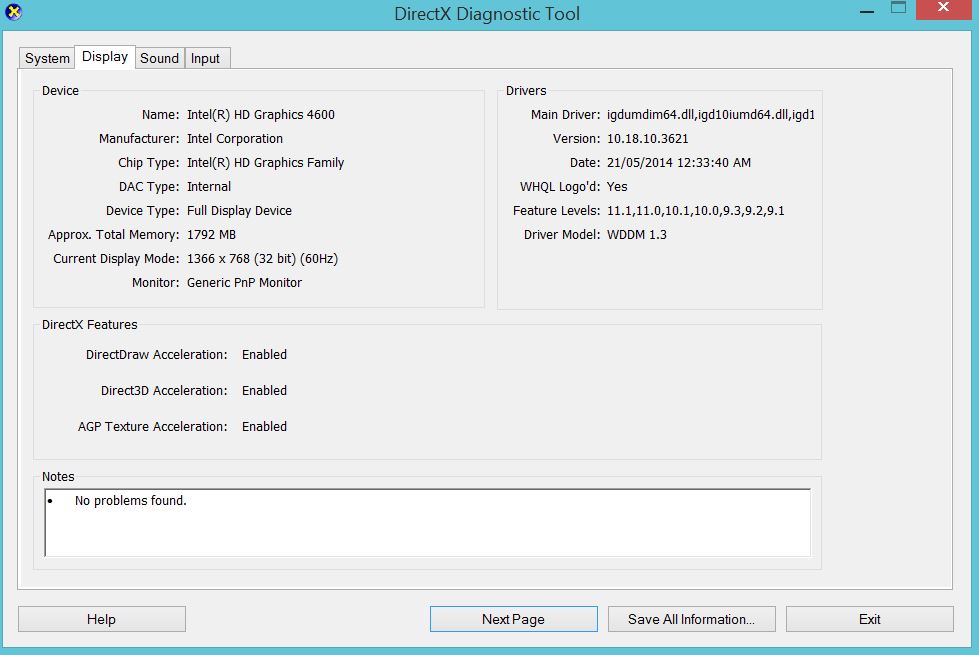Screen dimensions: 979x655
Task: Open the Sound tab
Action: (x=159, y=58)
